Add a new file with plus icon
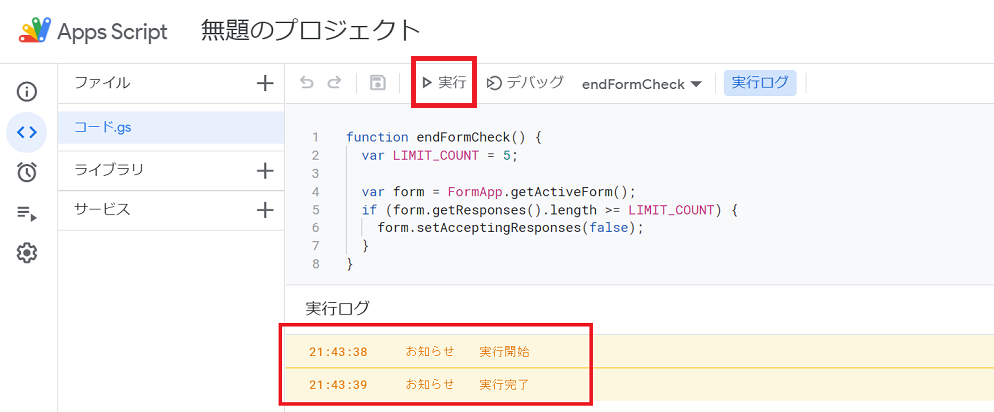The image size is (994, 412). (264, 83)
